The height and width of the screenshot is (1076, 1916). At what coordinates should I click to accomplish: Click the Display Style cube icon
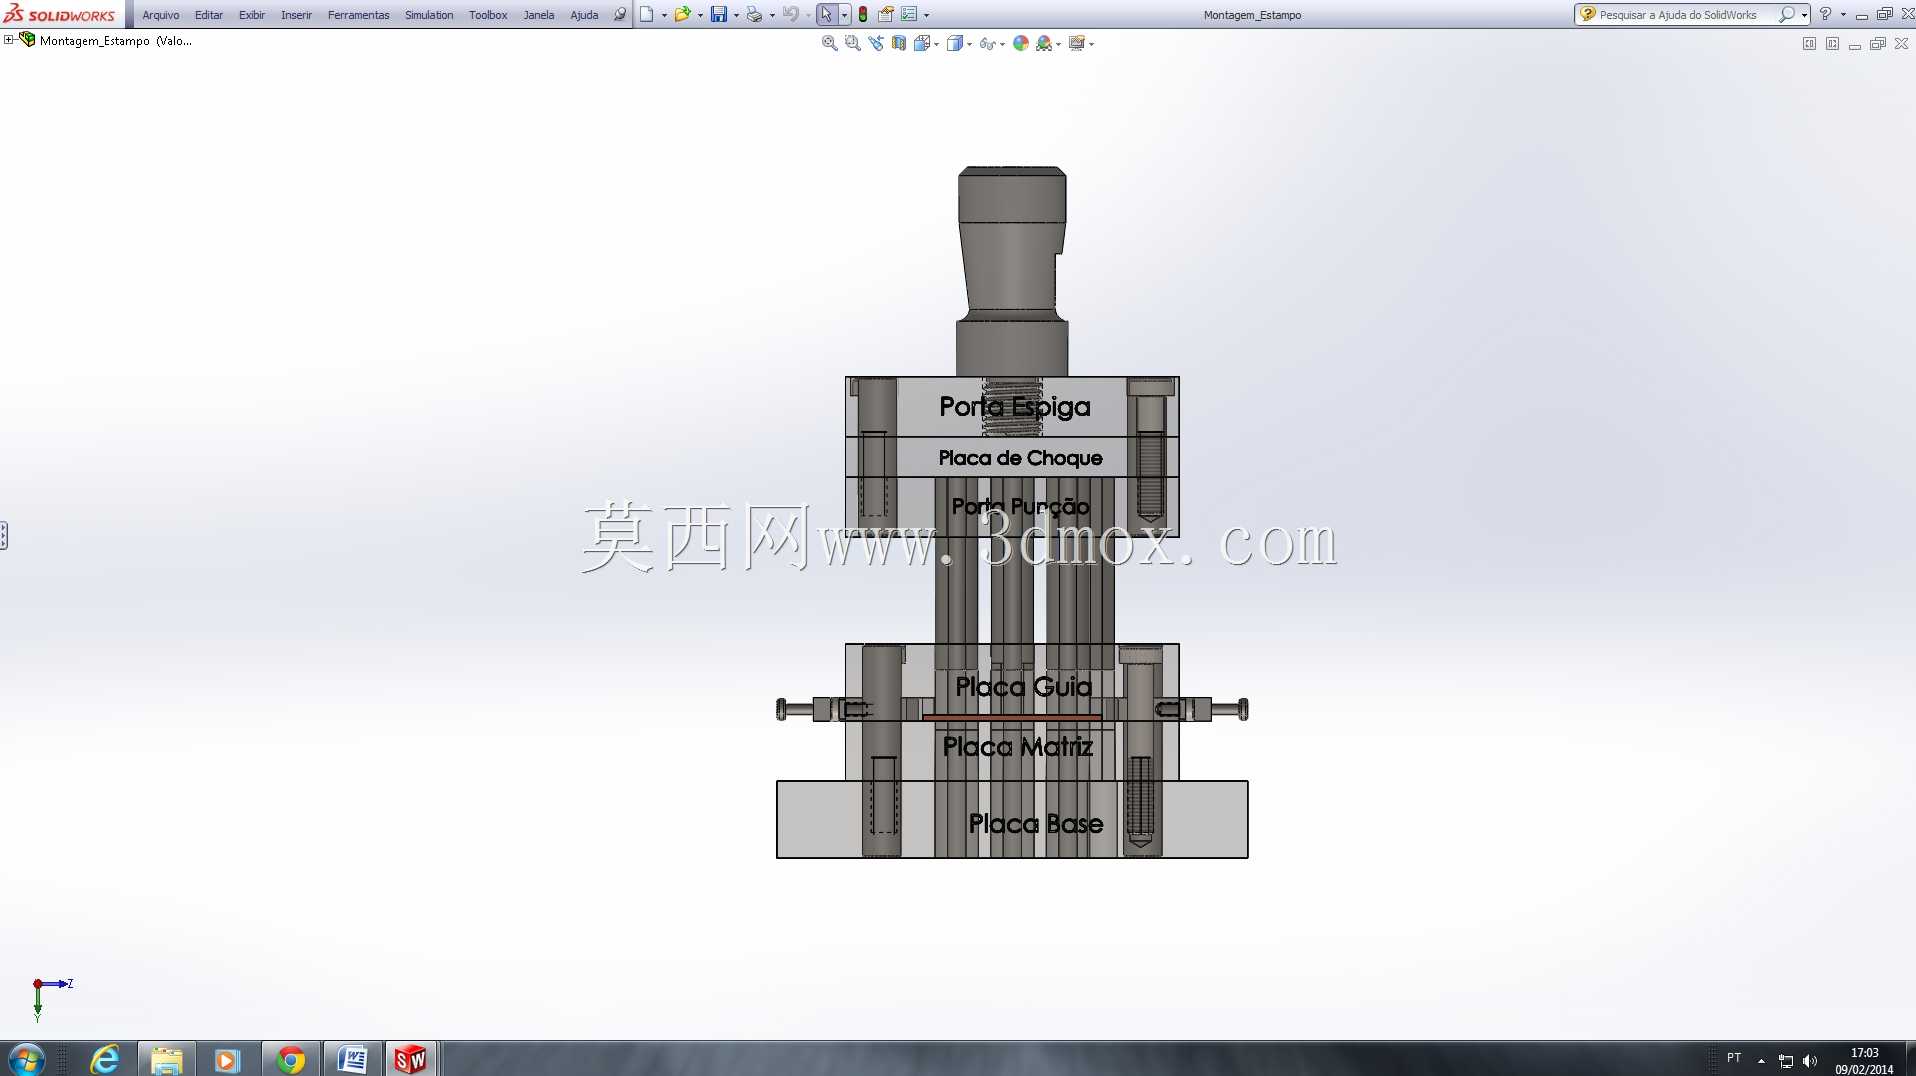955,43
